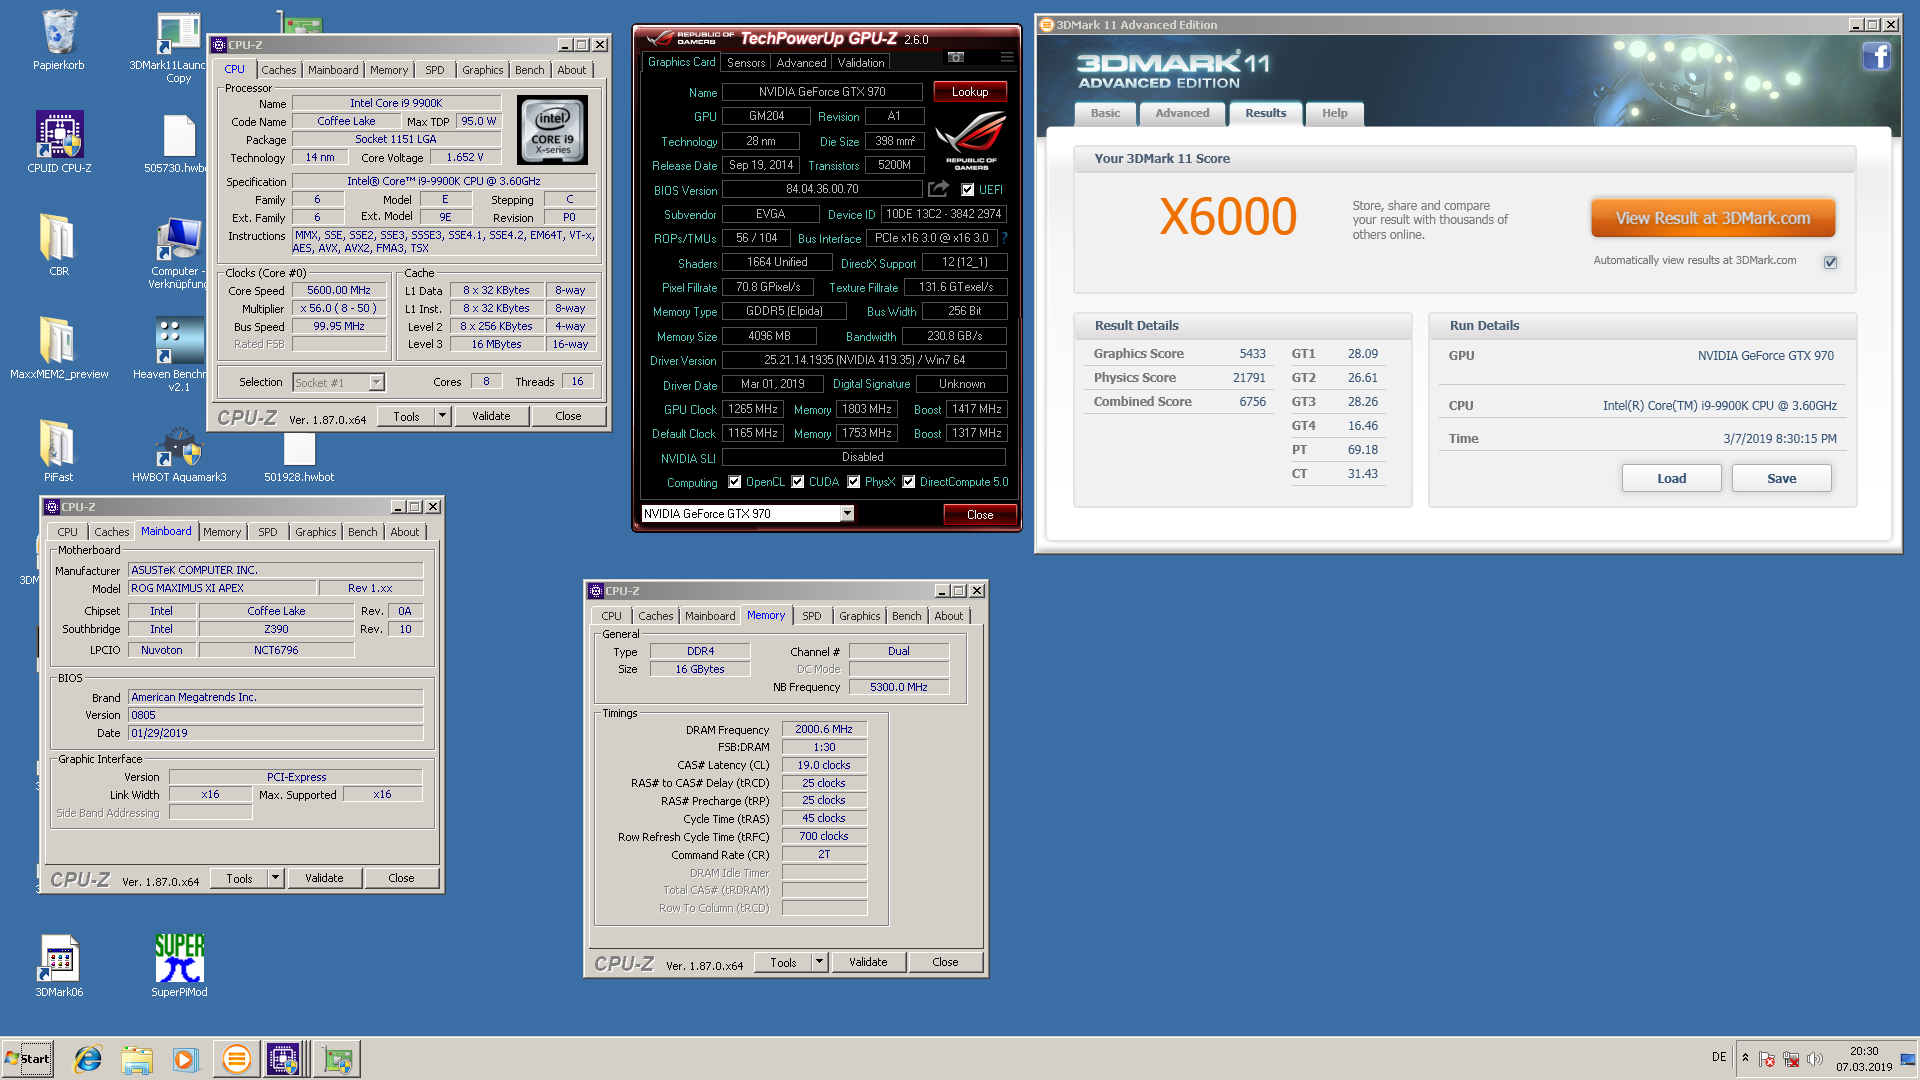This screenshot has width=1920, height=1080.
Task: Open Windows Media Player from the taskbar
Action: (x=186, y=1059)
